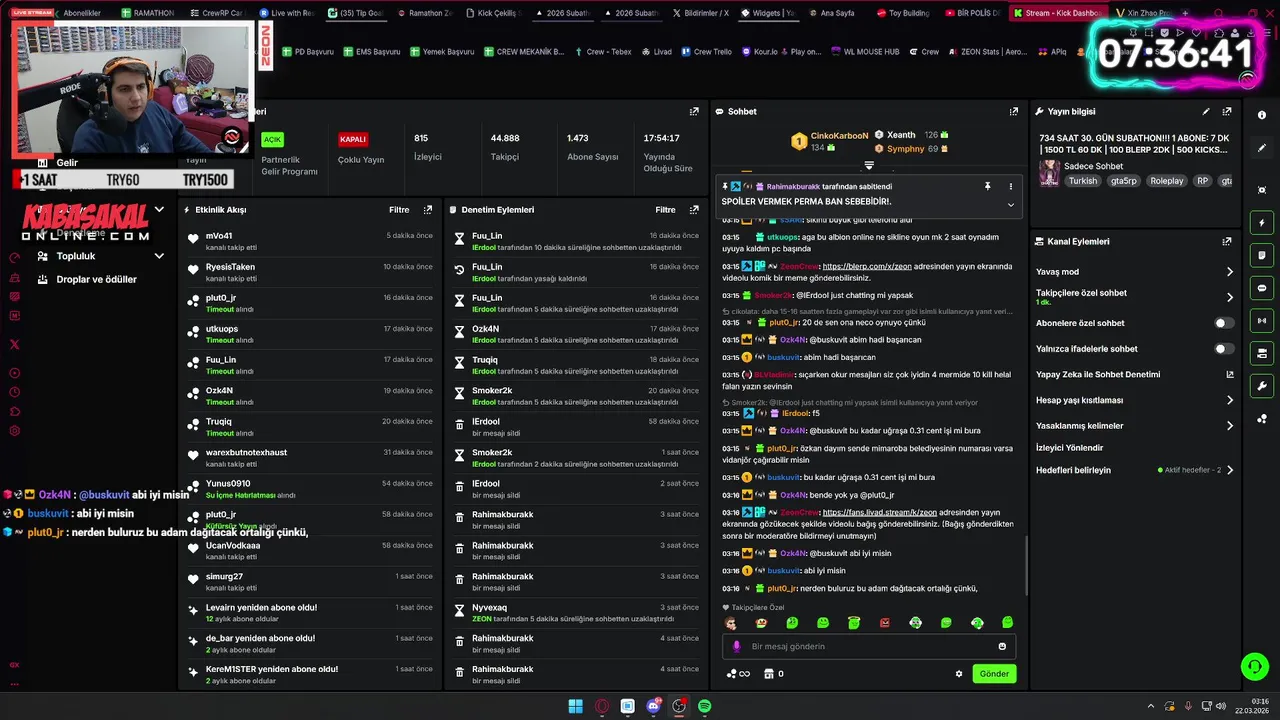Viewport: 1280px width, 720px height.
Task: Pop out the Yayın bilgisi panel
Action: click(1227, 112)
